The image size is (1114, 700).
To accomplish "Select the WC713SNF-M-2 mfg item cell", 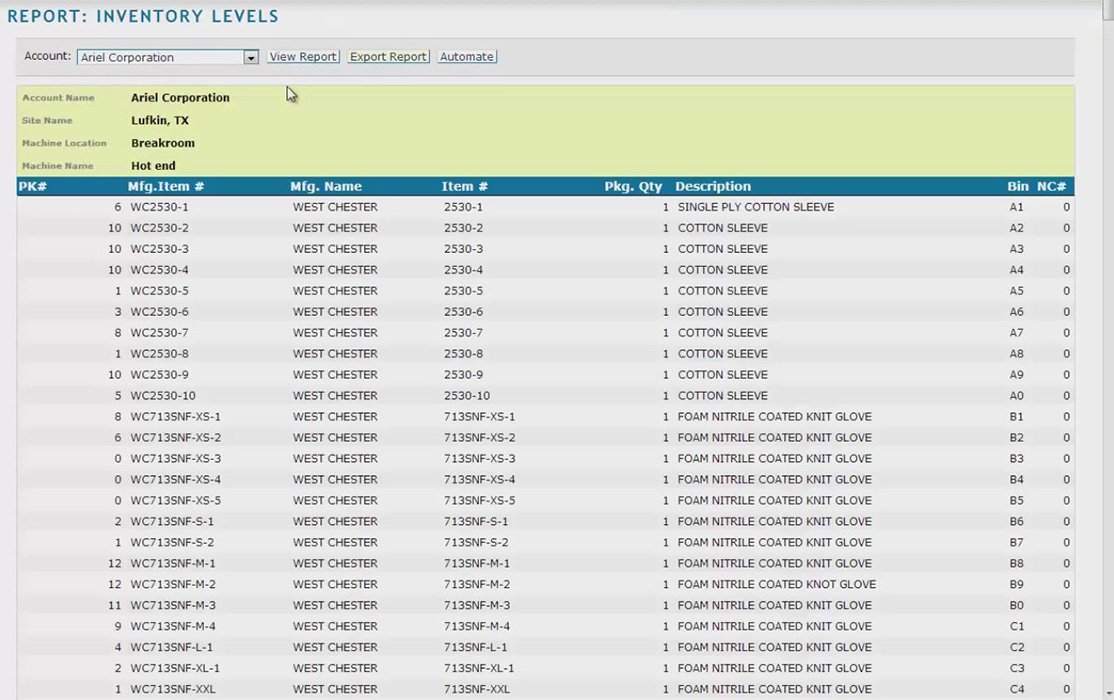I will (x=173, y=584).
